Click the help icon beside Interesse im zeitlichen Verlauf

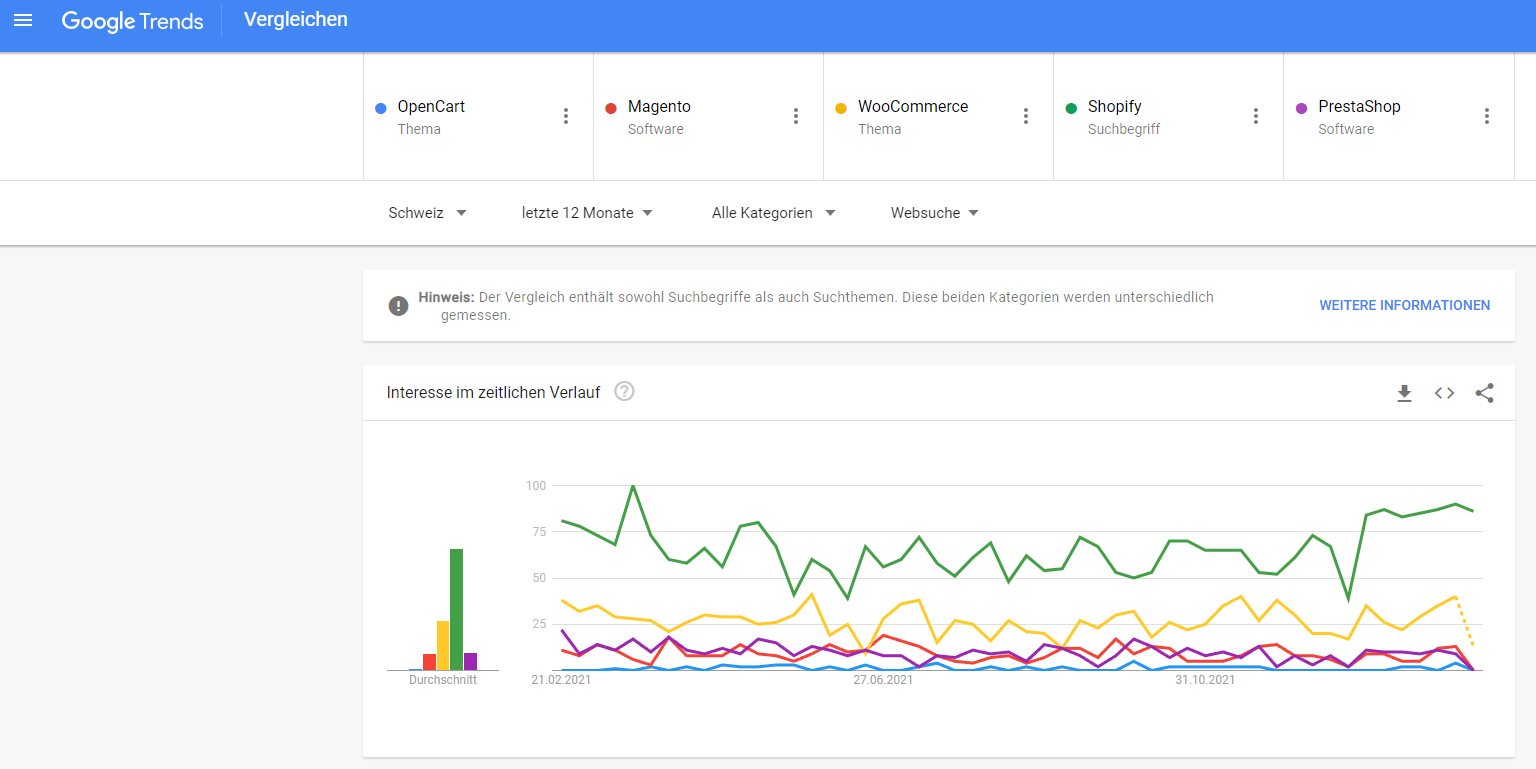[624, 391]
